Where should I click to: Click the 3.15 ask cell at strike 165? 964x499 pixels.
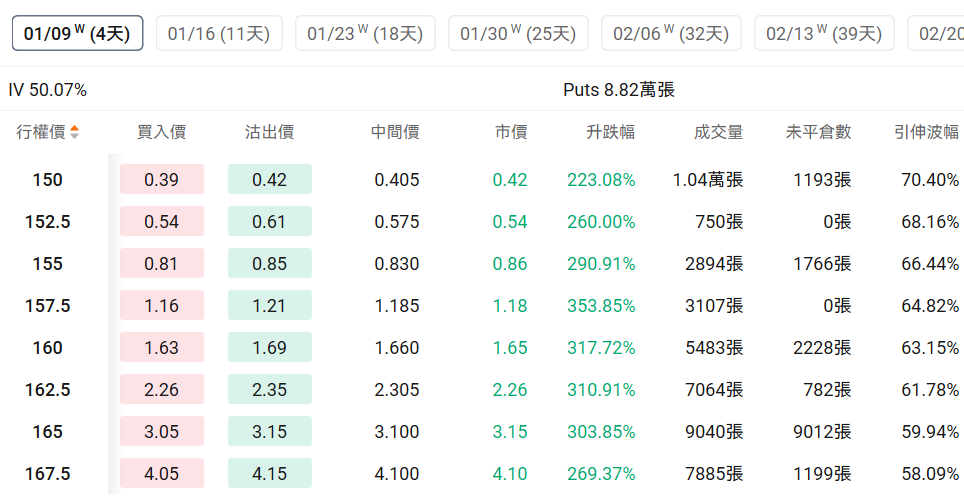tap(269, 432)
